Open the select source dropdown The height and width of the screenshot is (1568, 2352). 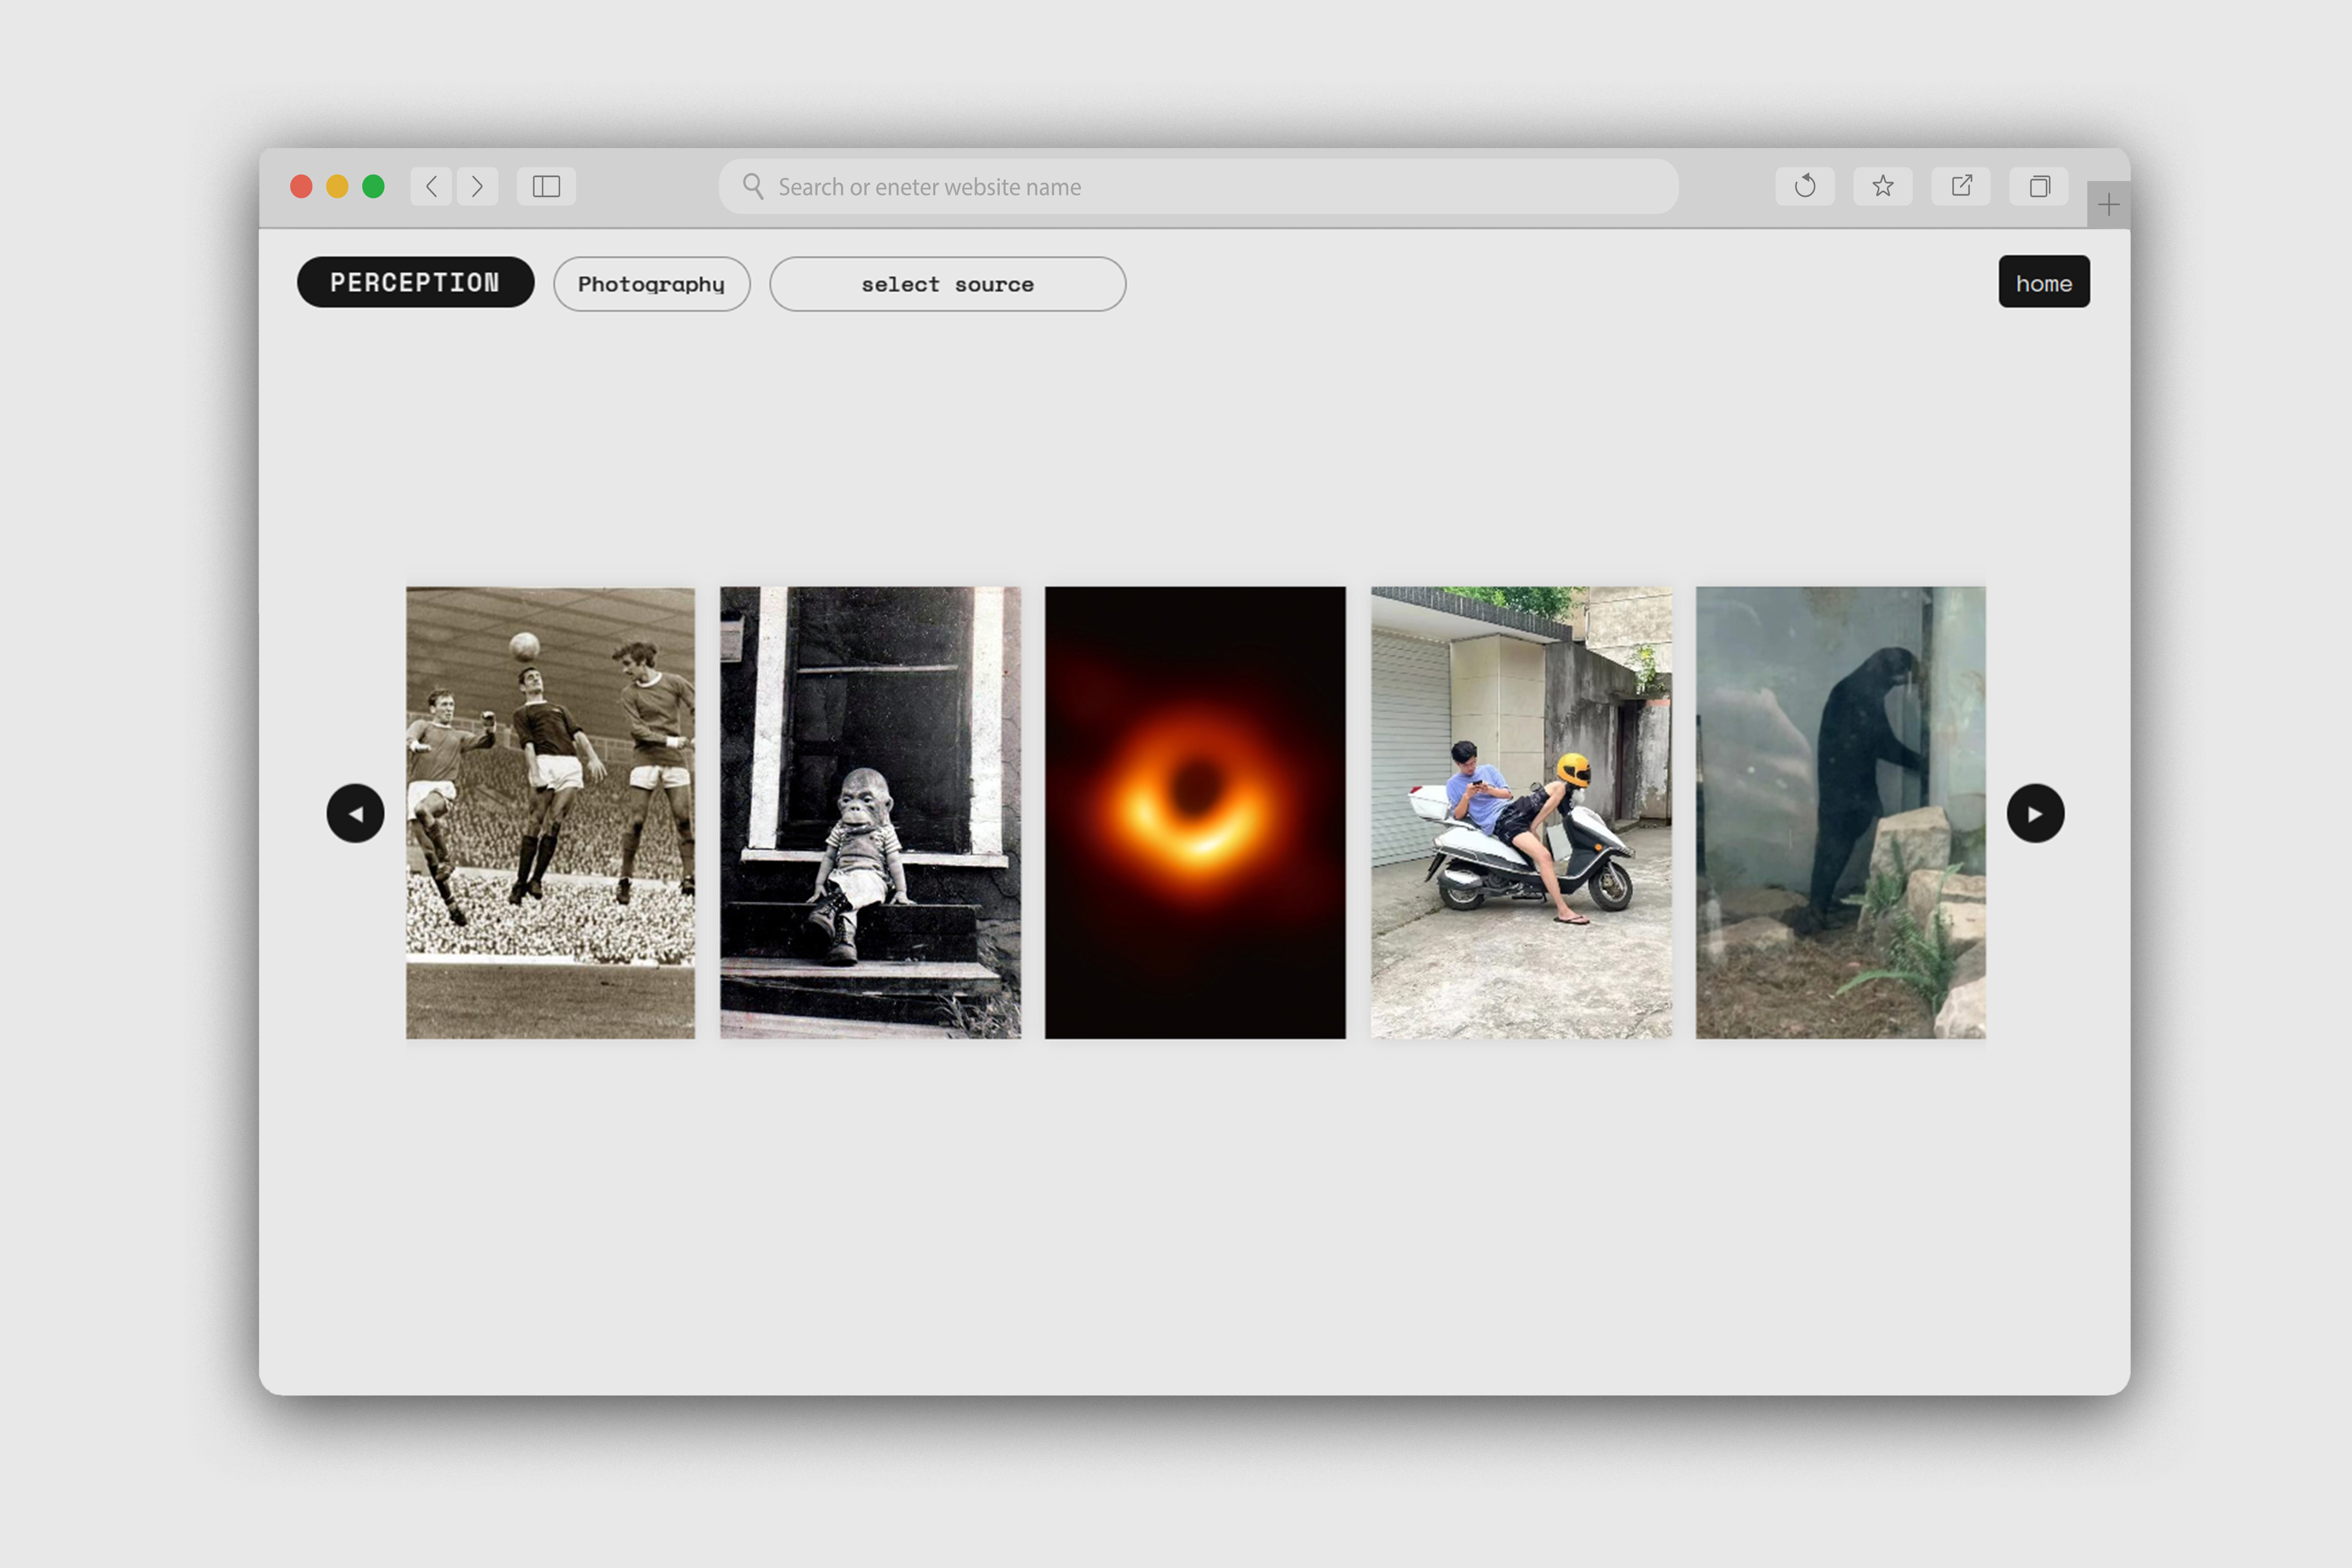pos(947,284)
